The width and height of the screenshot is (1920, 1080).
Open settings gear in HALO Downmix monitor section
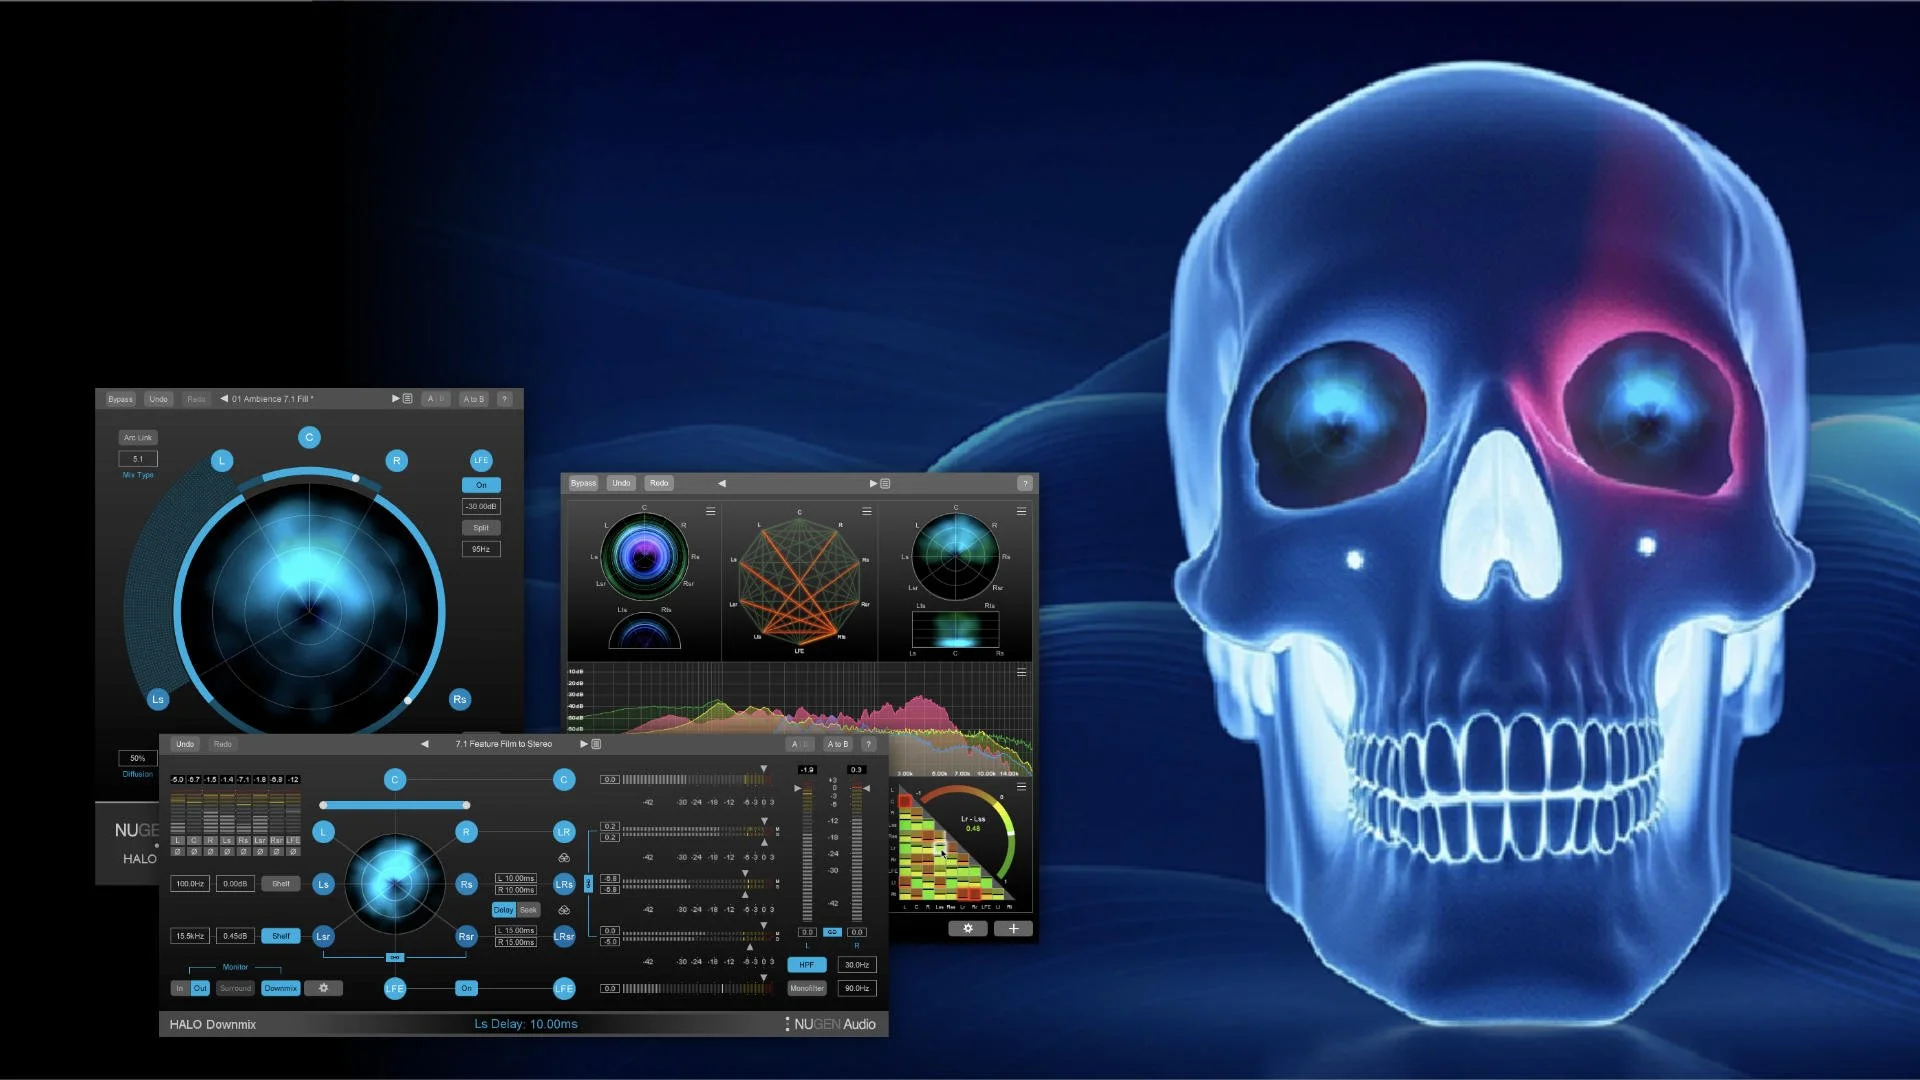(323, 988)
